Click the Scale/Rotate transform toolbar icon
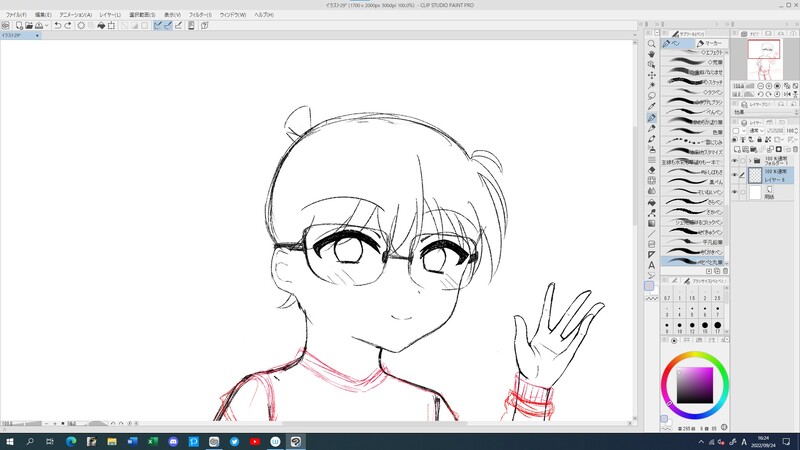800x450 pixels. 112,26
